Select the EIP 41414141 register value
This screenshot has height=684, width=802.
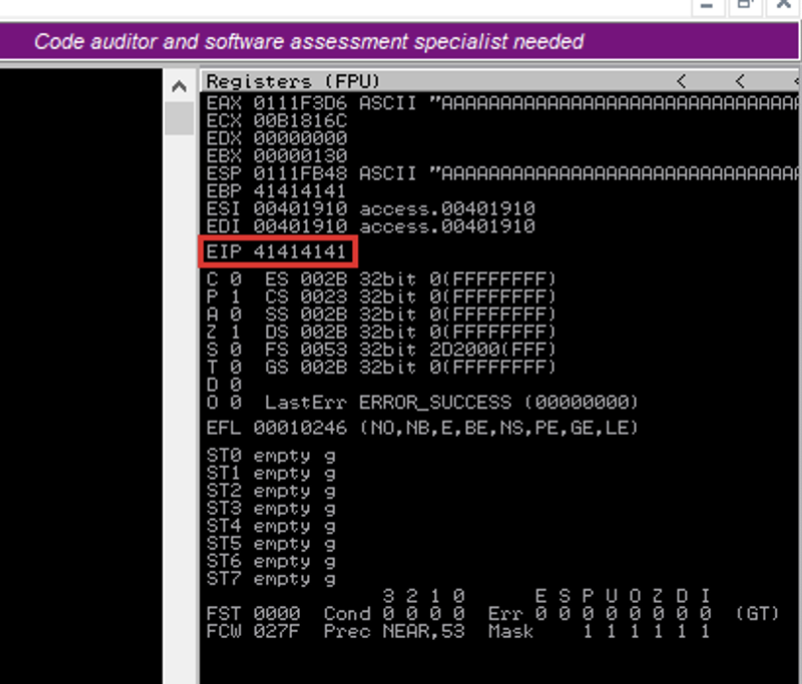(x=300, y=252)
